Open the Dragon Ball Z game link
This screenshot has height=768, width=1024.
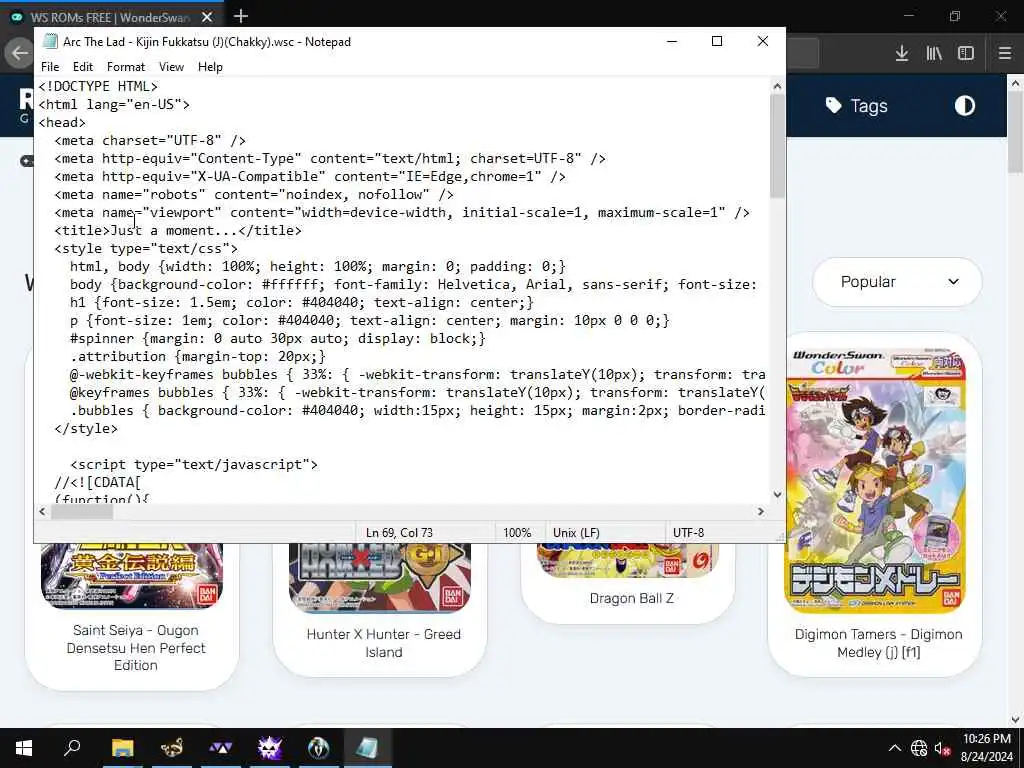pos(631,598)
